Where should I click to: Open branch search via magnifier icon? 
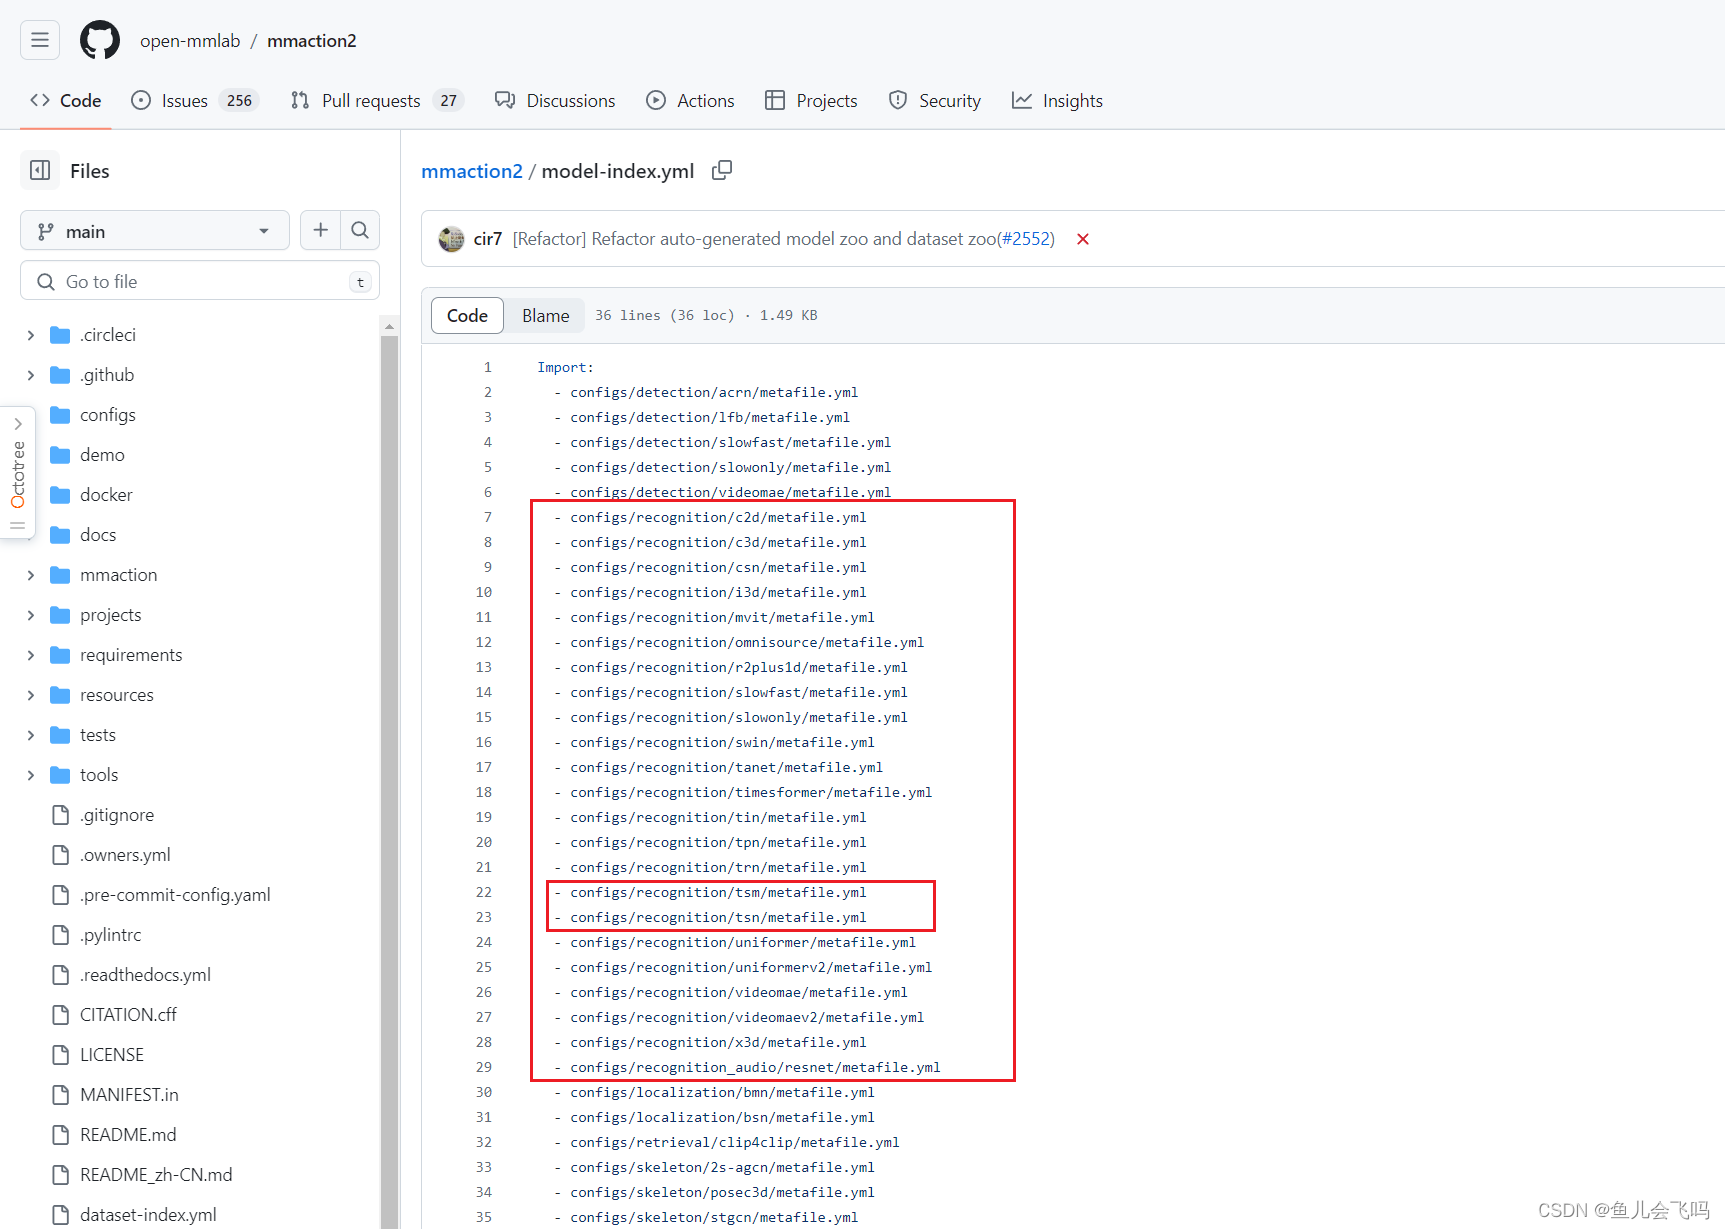click(359, 230)
